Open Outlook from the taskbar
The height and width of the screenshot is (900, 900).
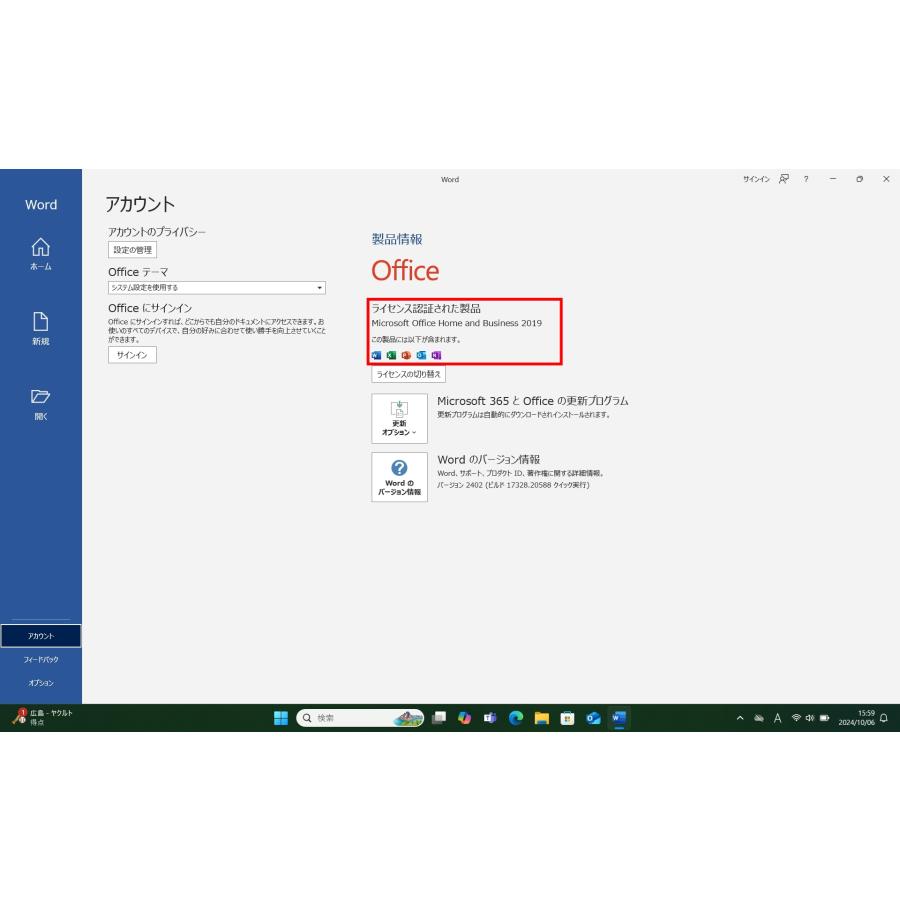tap(593, 718)
